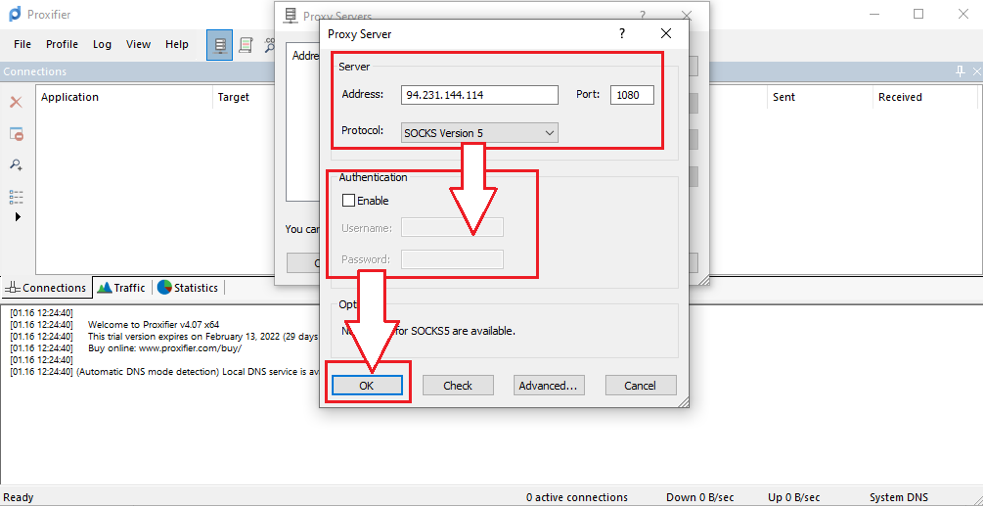Image resolution: width=983 pixels, height=506 pixels.
Task: Confirm with the OK button
Action: click(367, 386)
